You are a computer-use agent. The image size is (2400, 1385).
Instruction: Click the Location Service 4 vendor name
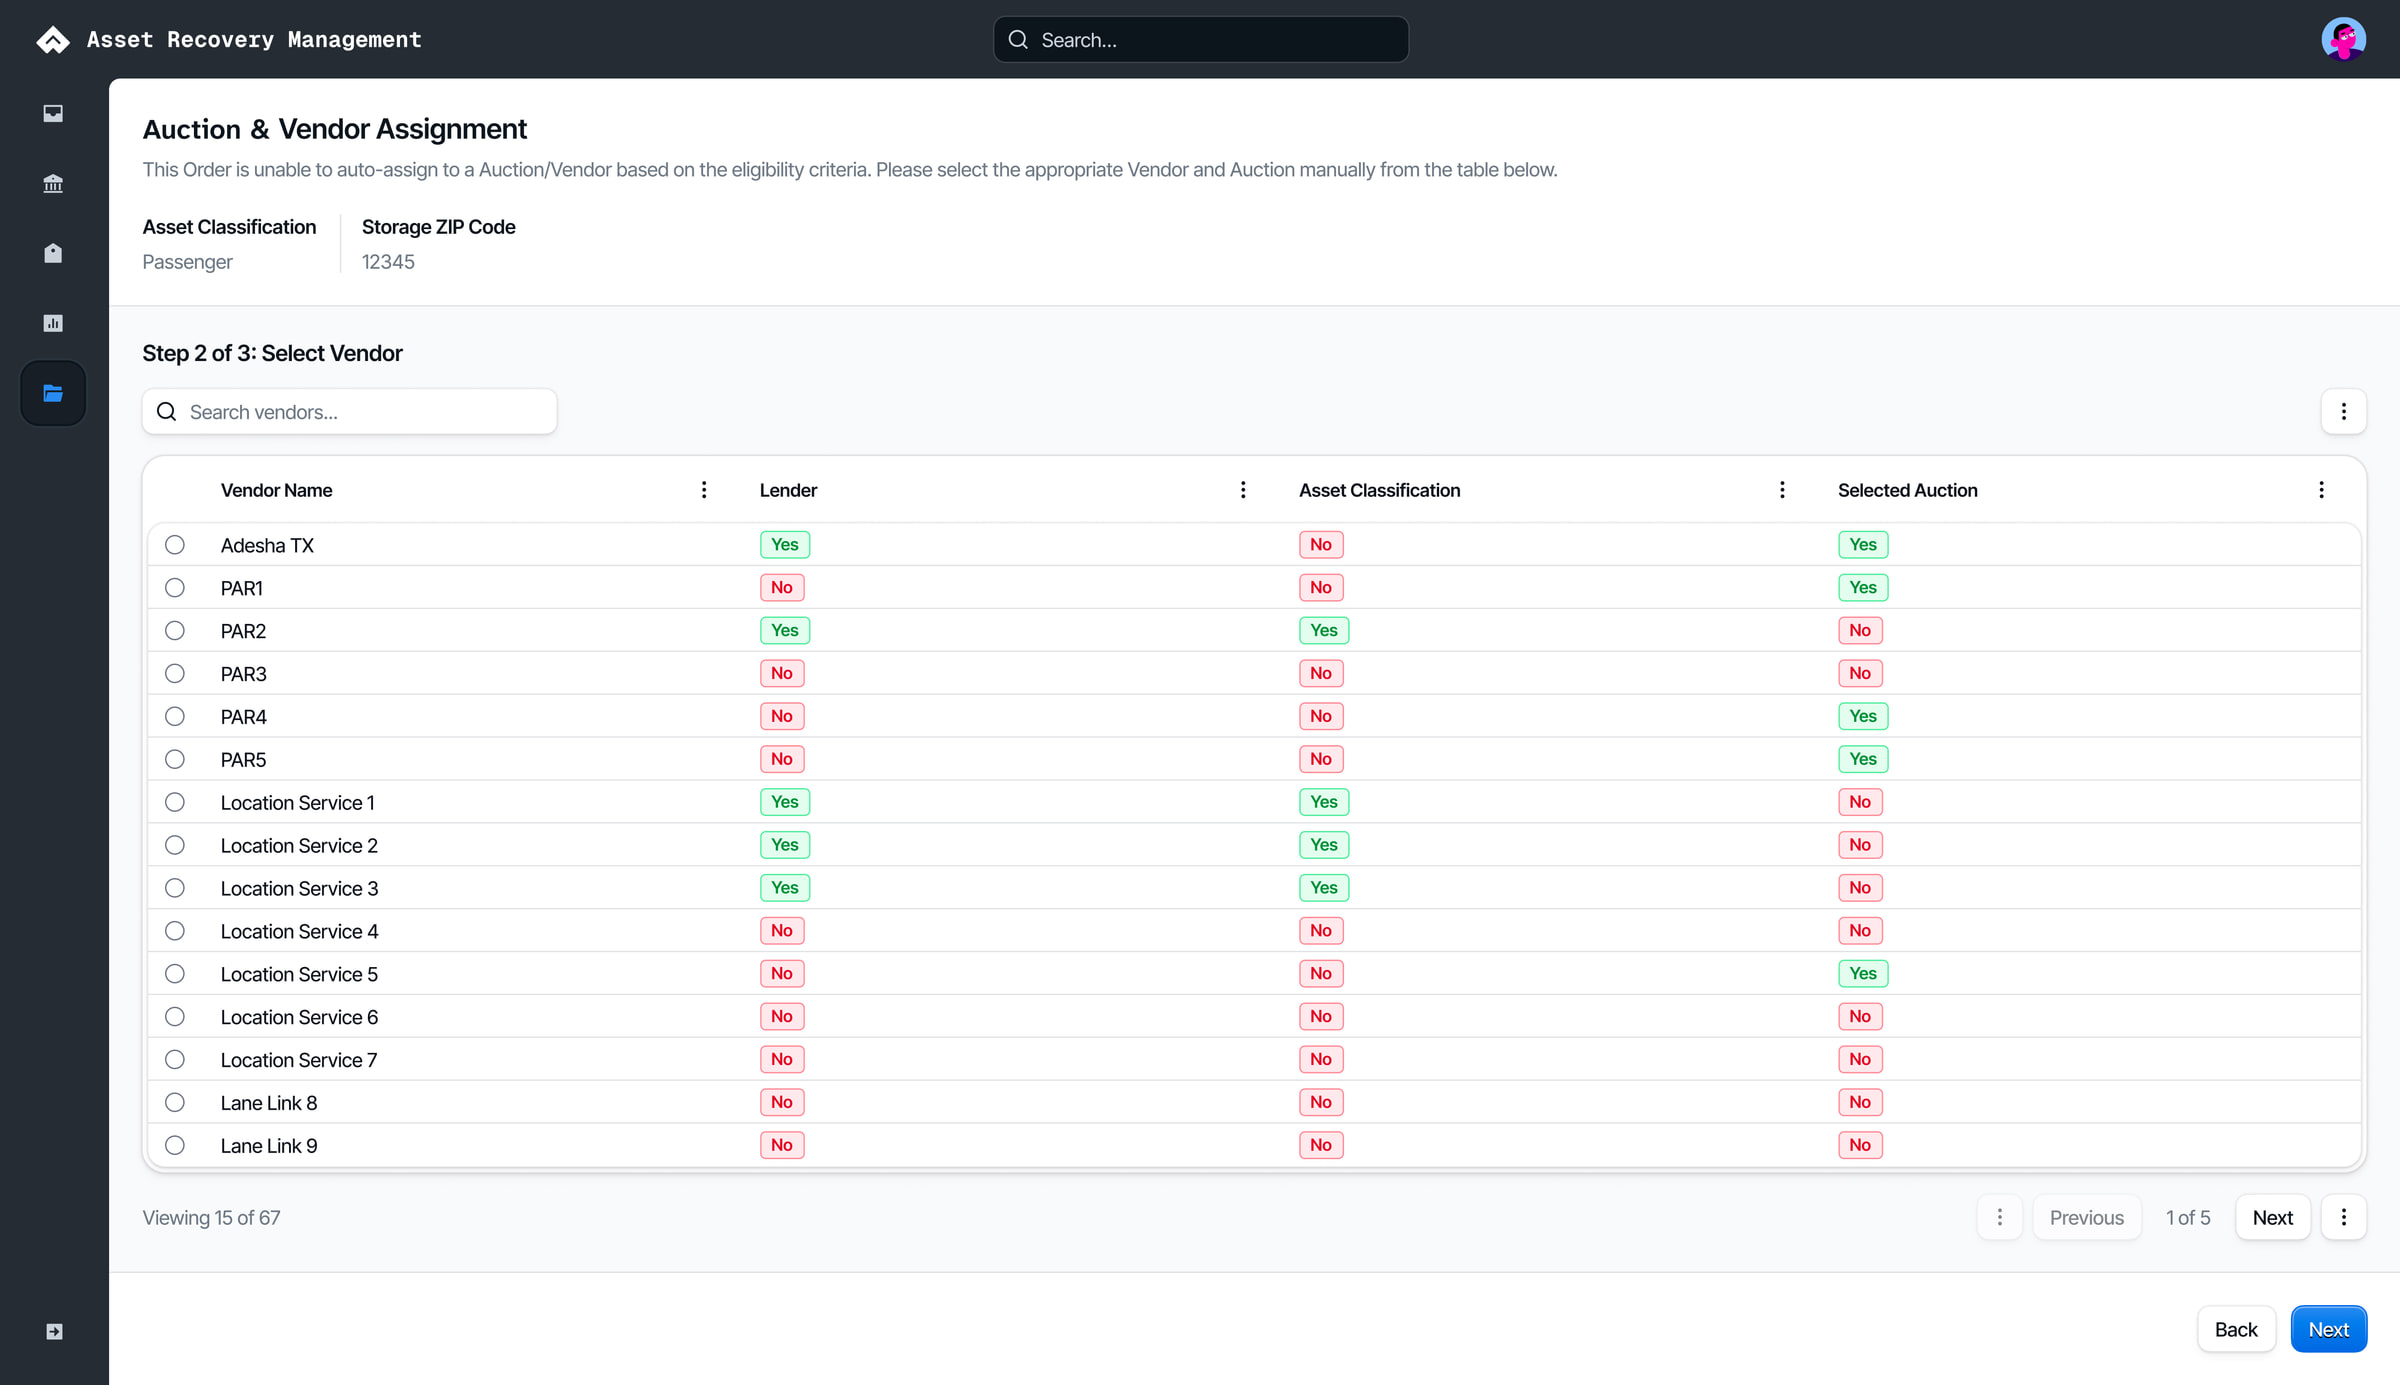(x=299, y=932)
